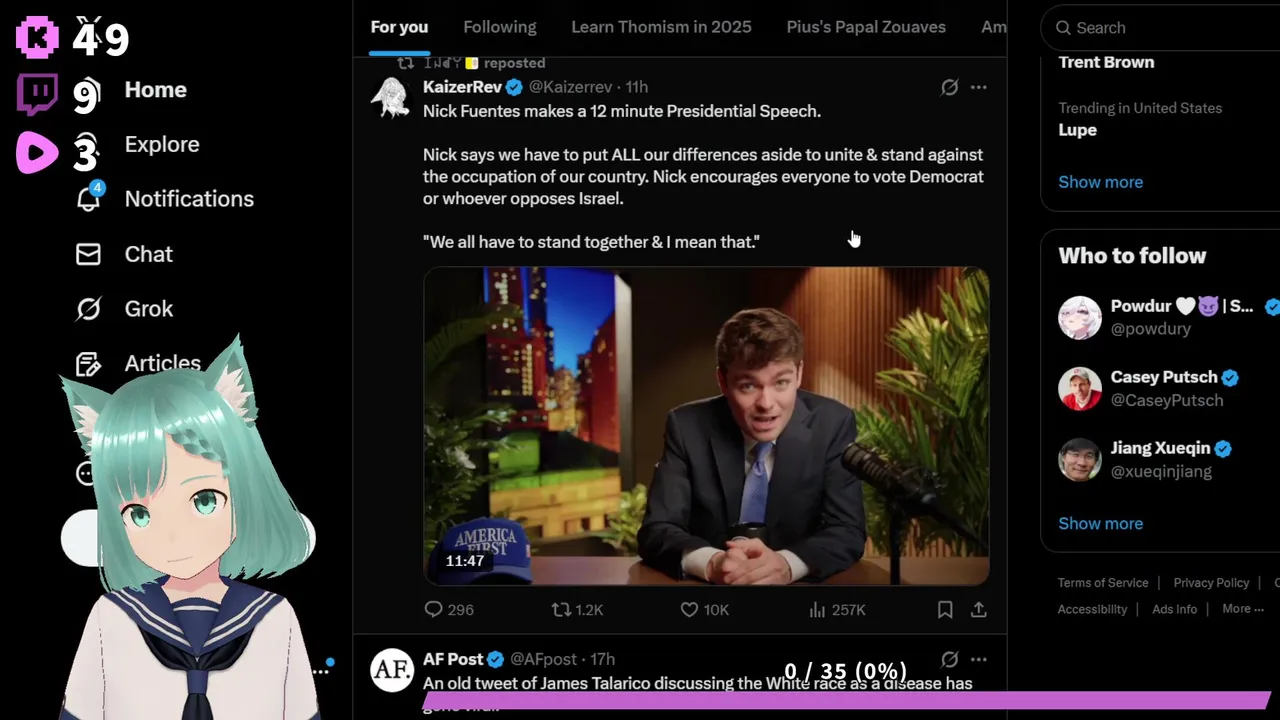Open AF Post profile avatar

click(391, 670)
